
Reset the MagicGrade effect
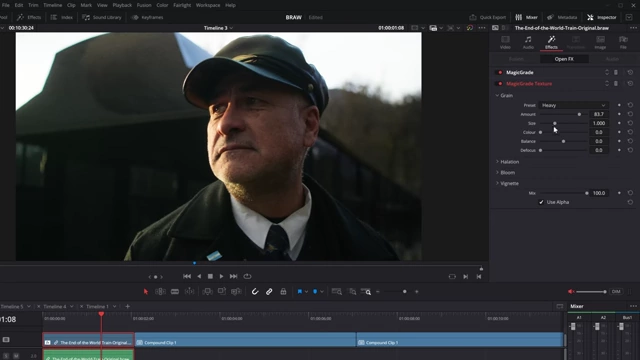point(630,72)
